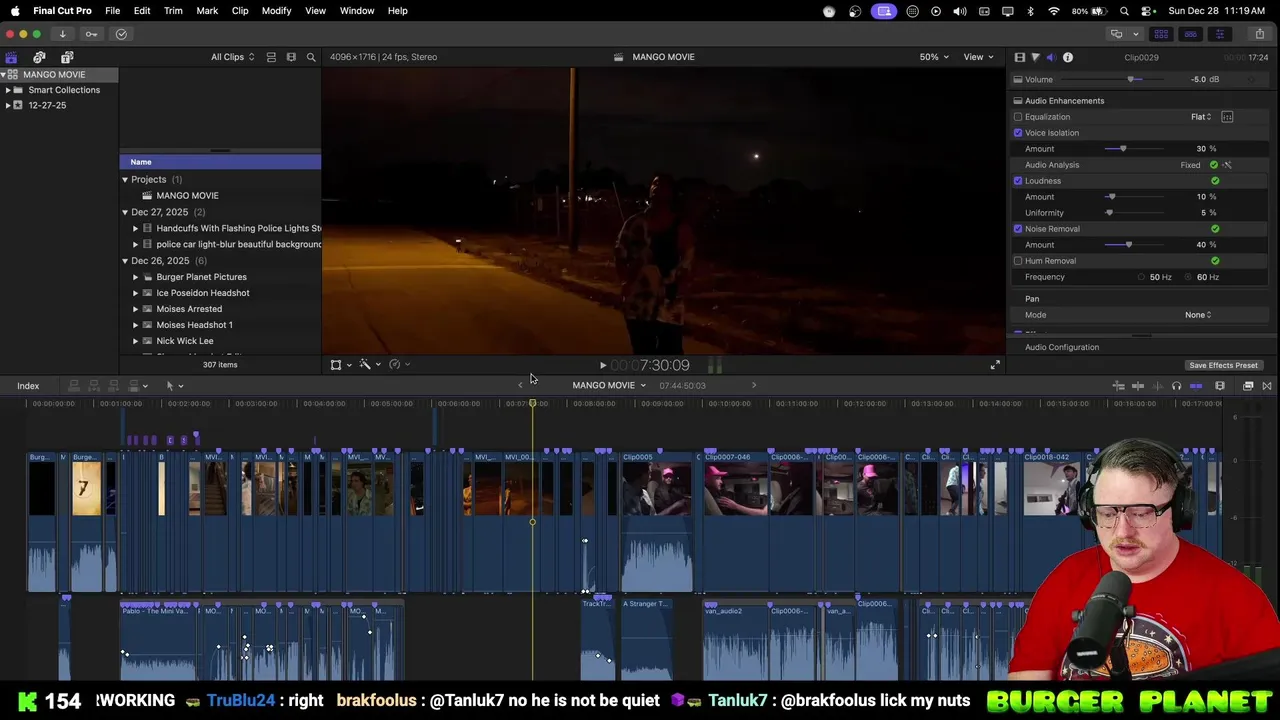Image resolution: width=1280 pixels, height=720 pixels.
Task: Open the Modify menu
Action: point(276,11)
